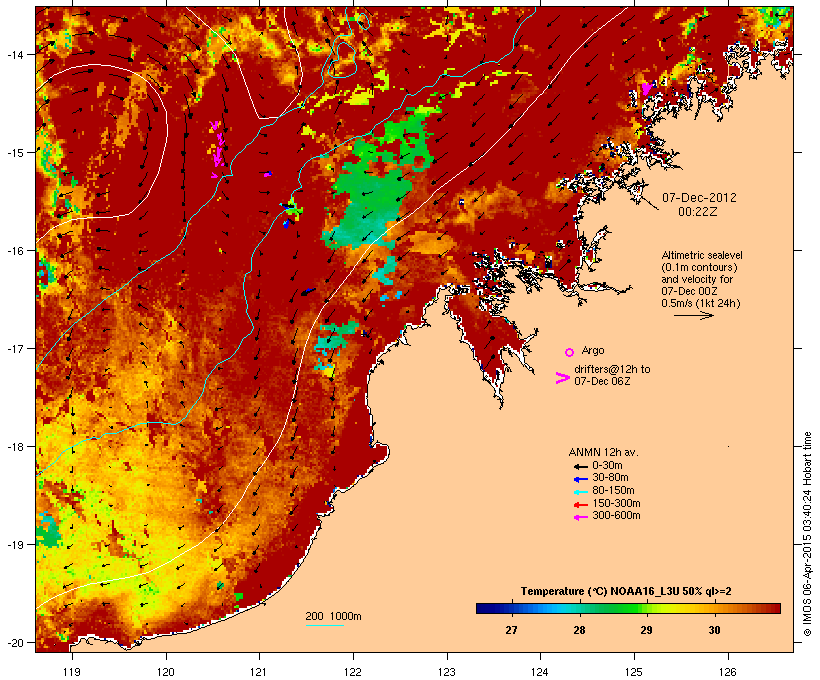Viewport: 820px width, 680px height.
Task: Click the black 0-30m arrow legend icon
Action: pos(581,467)
